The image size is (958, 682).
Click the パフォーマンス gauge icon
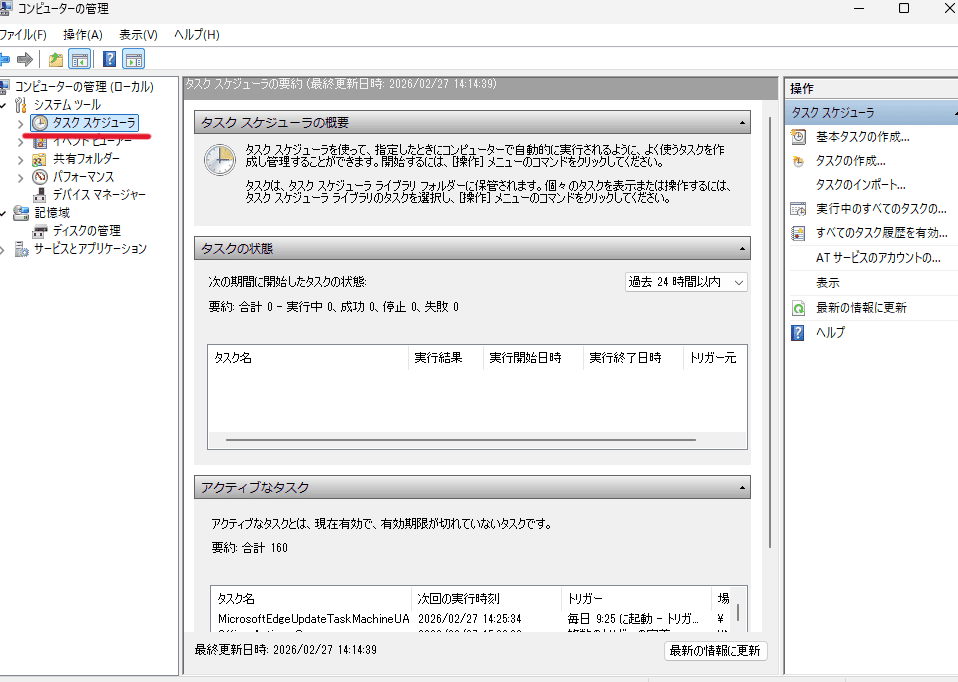click(40, 177)
